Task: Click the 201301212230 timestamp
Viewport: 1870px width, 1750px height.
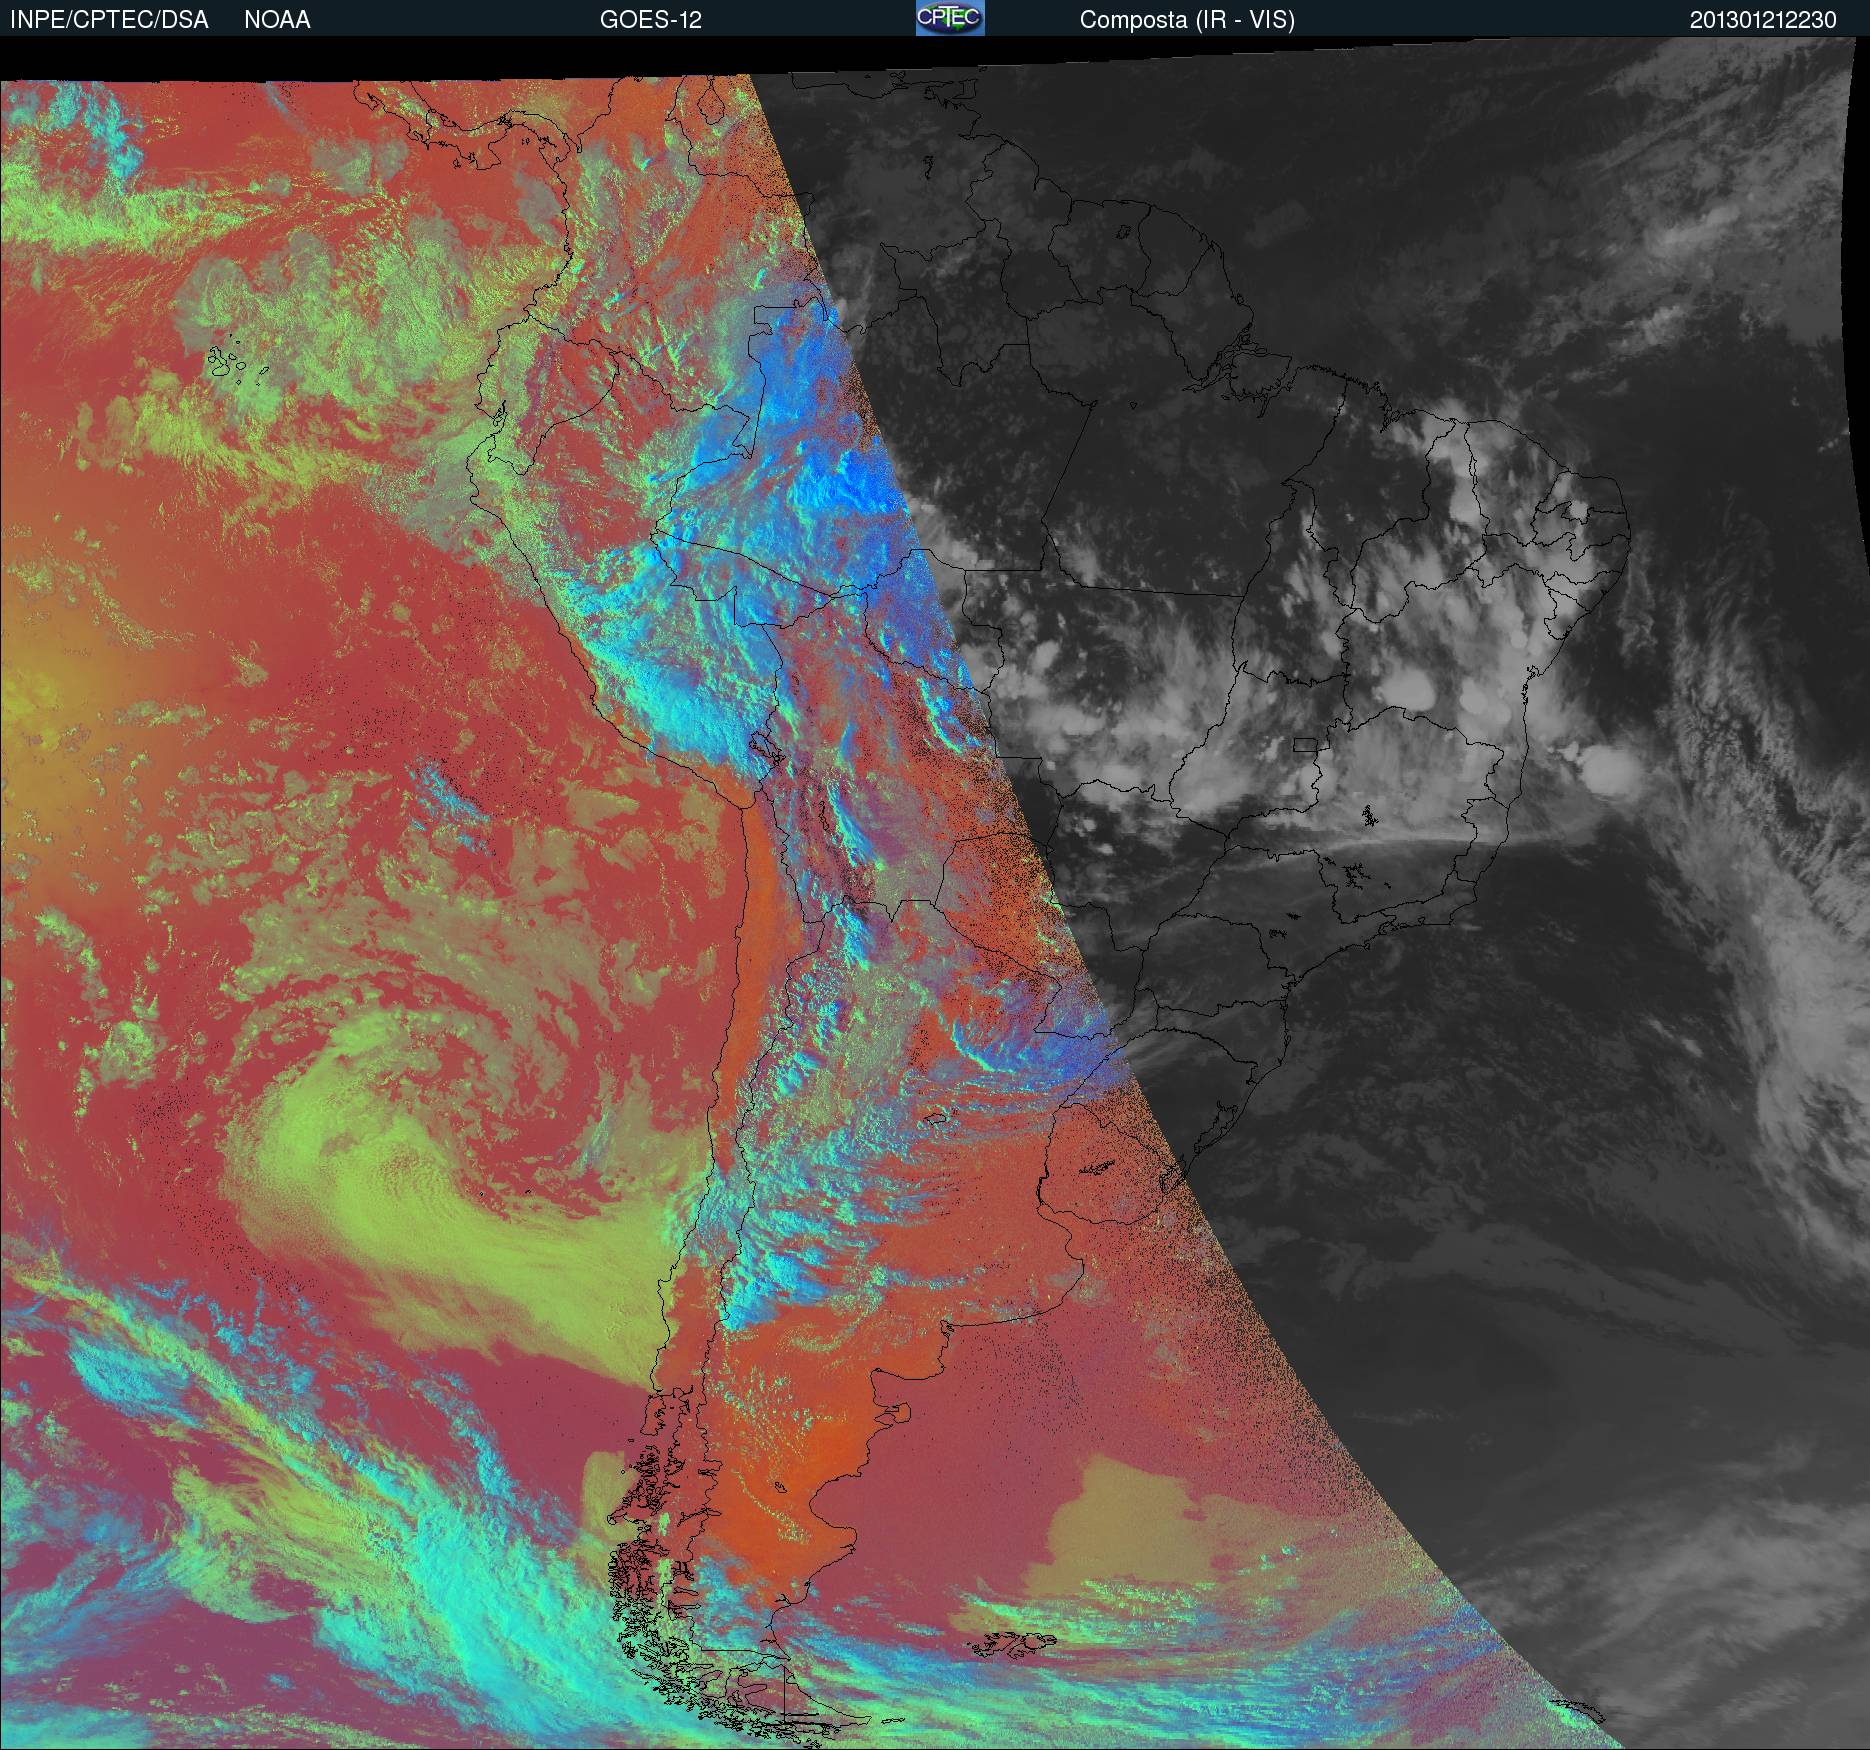Action: click(1763, 20)
